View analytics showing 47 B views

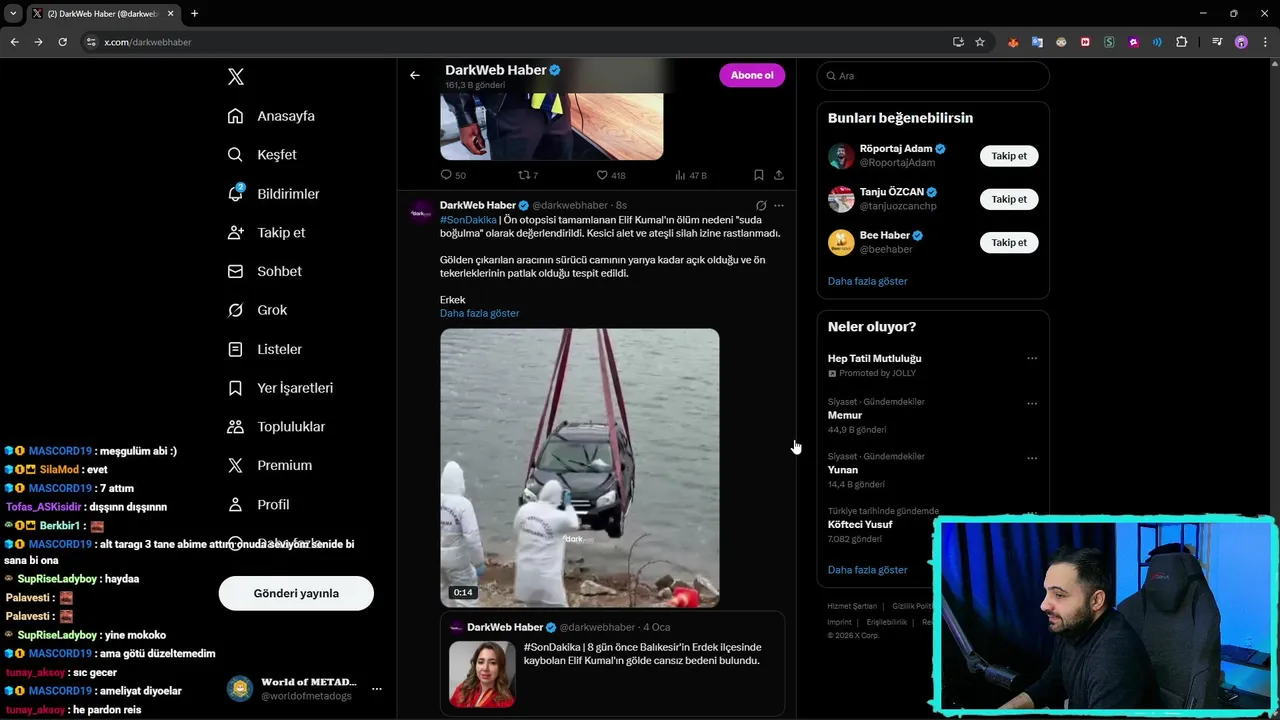(x=691, y=175)
